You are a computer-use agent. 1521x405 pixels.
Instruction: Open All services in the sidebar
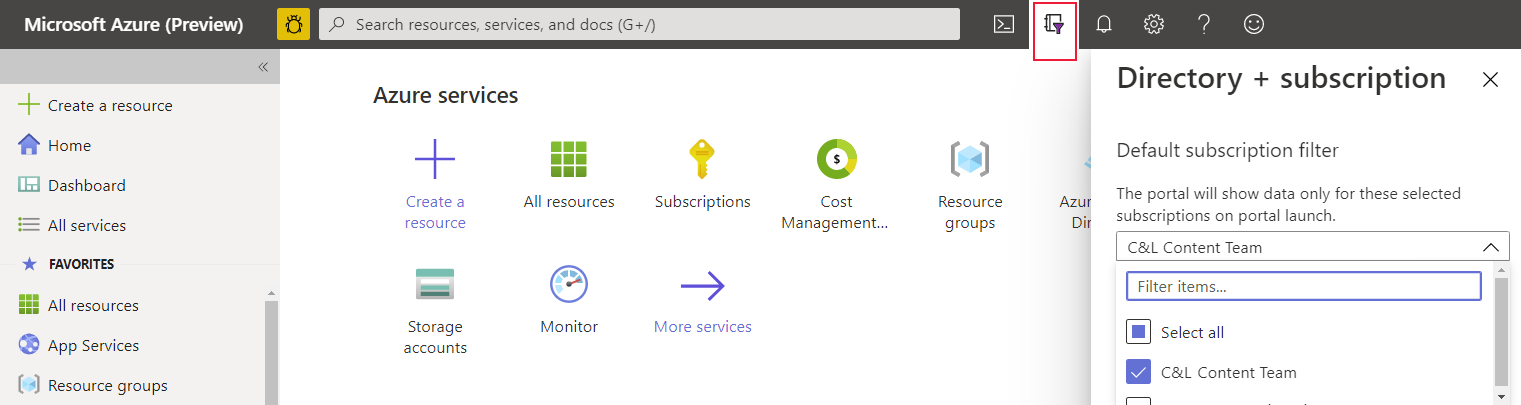point(87,225)
